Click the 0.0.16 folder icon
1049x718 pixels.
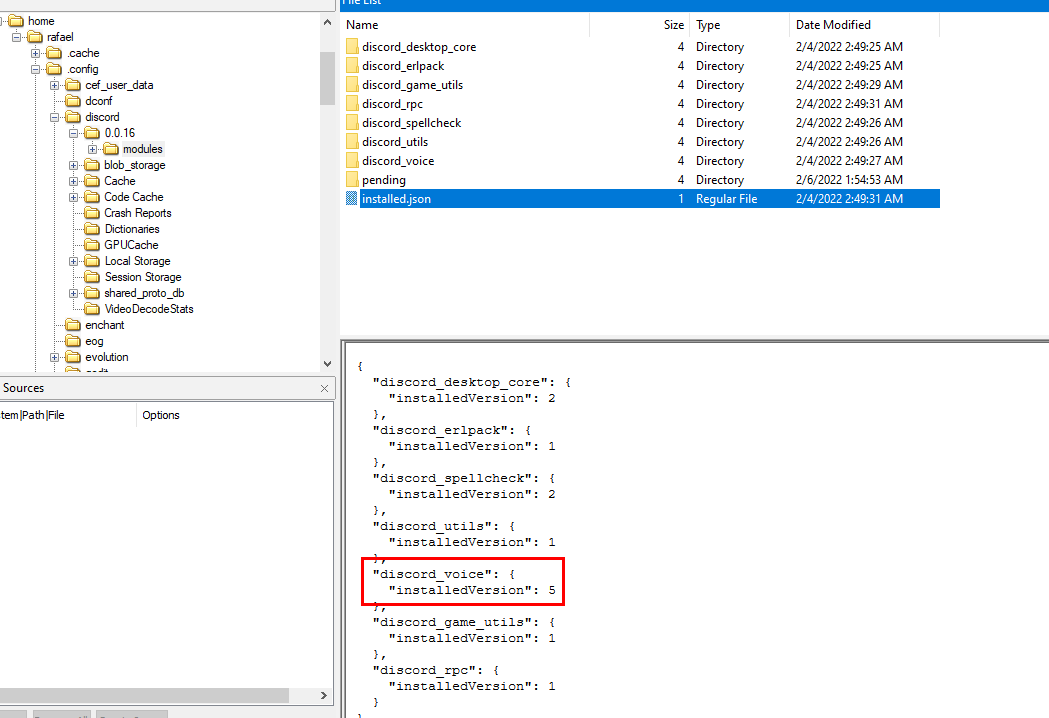click(x=92, y=133)
